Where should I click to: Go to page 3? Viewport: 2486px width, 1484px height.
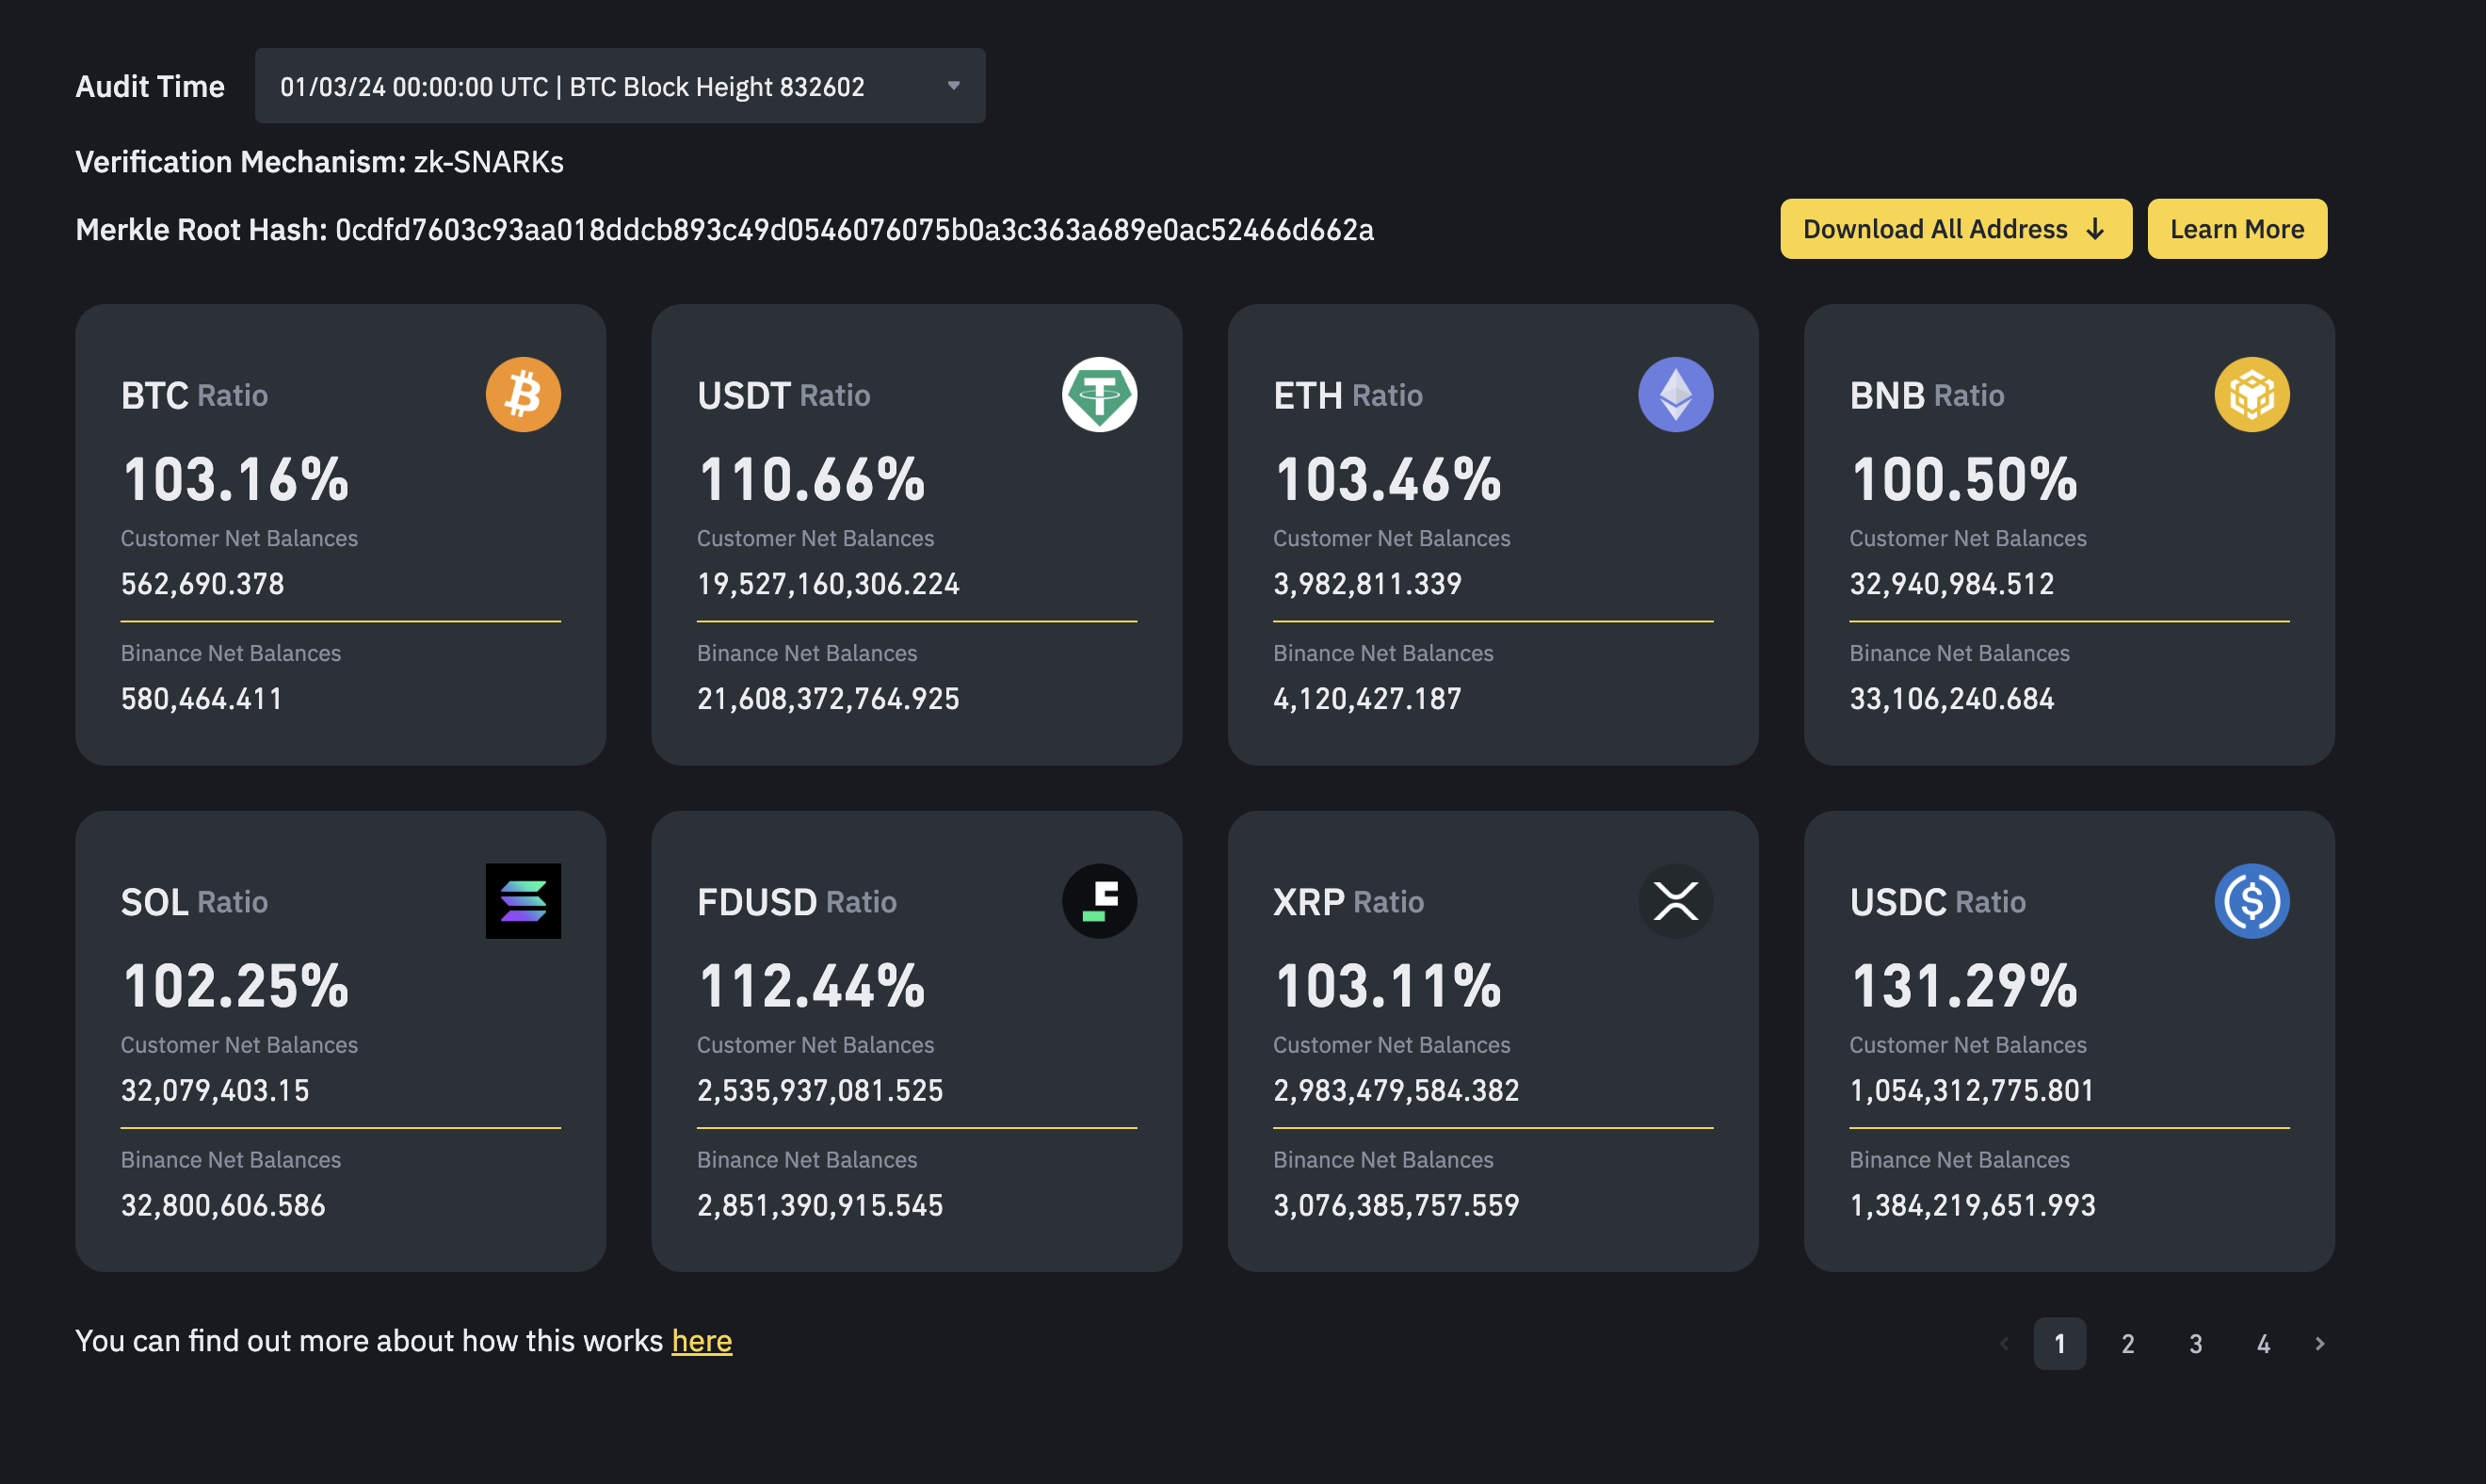2195,1343
